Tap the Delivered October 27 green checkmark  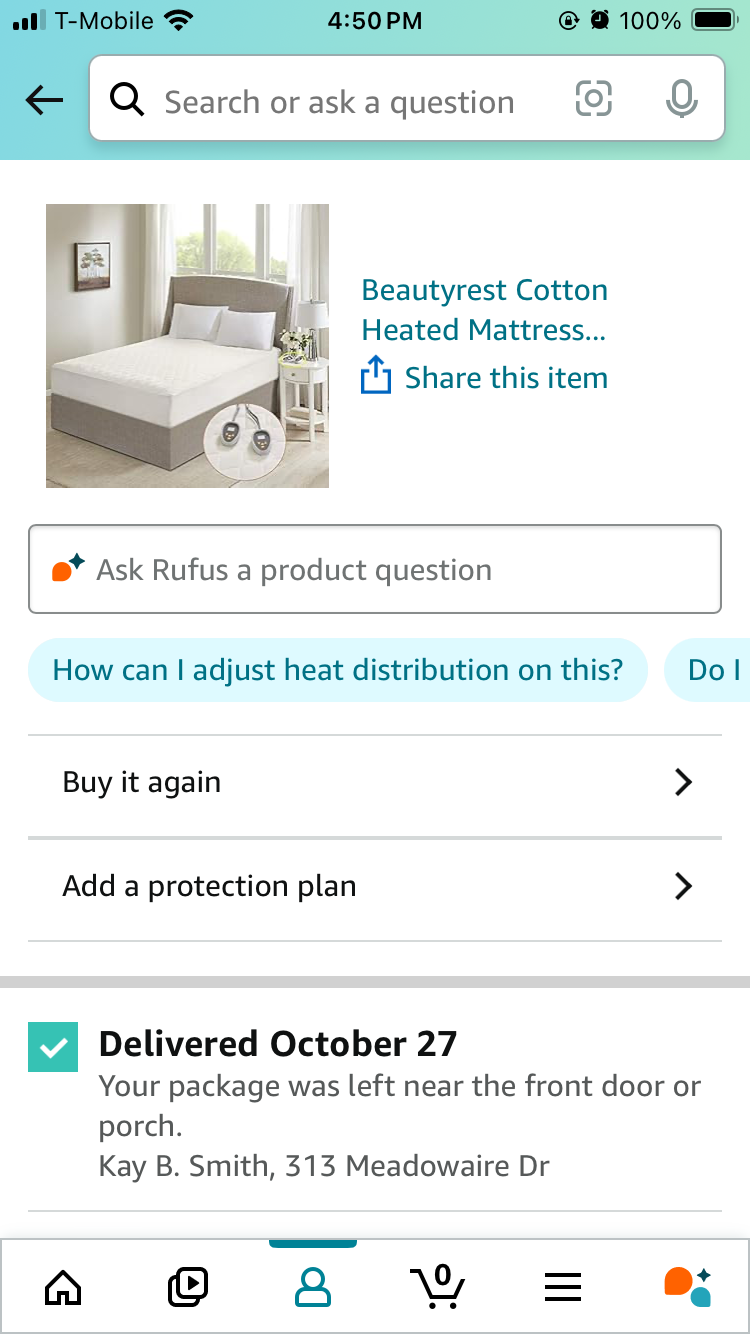(53, 1047)
